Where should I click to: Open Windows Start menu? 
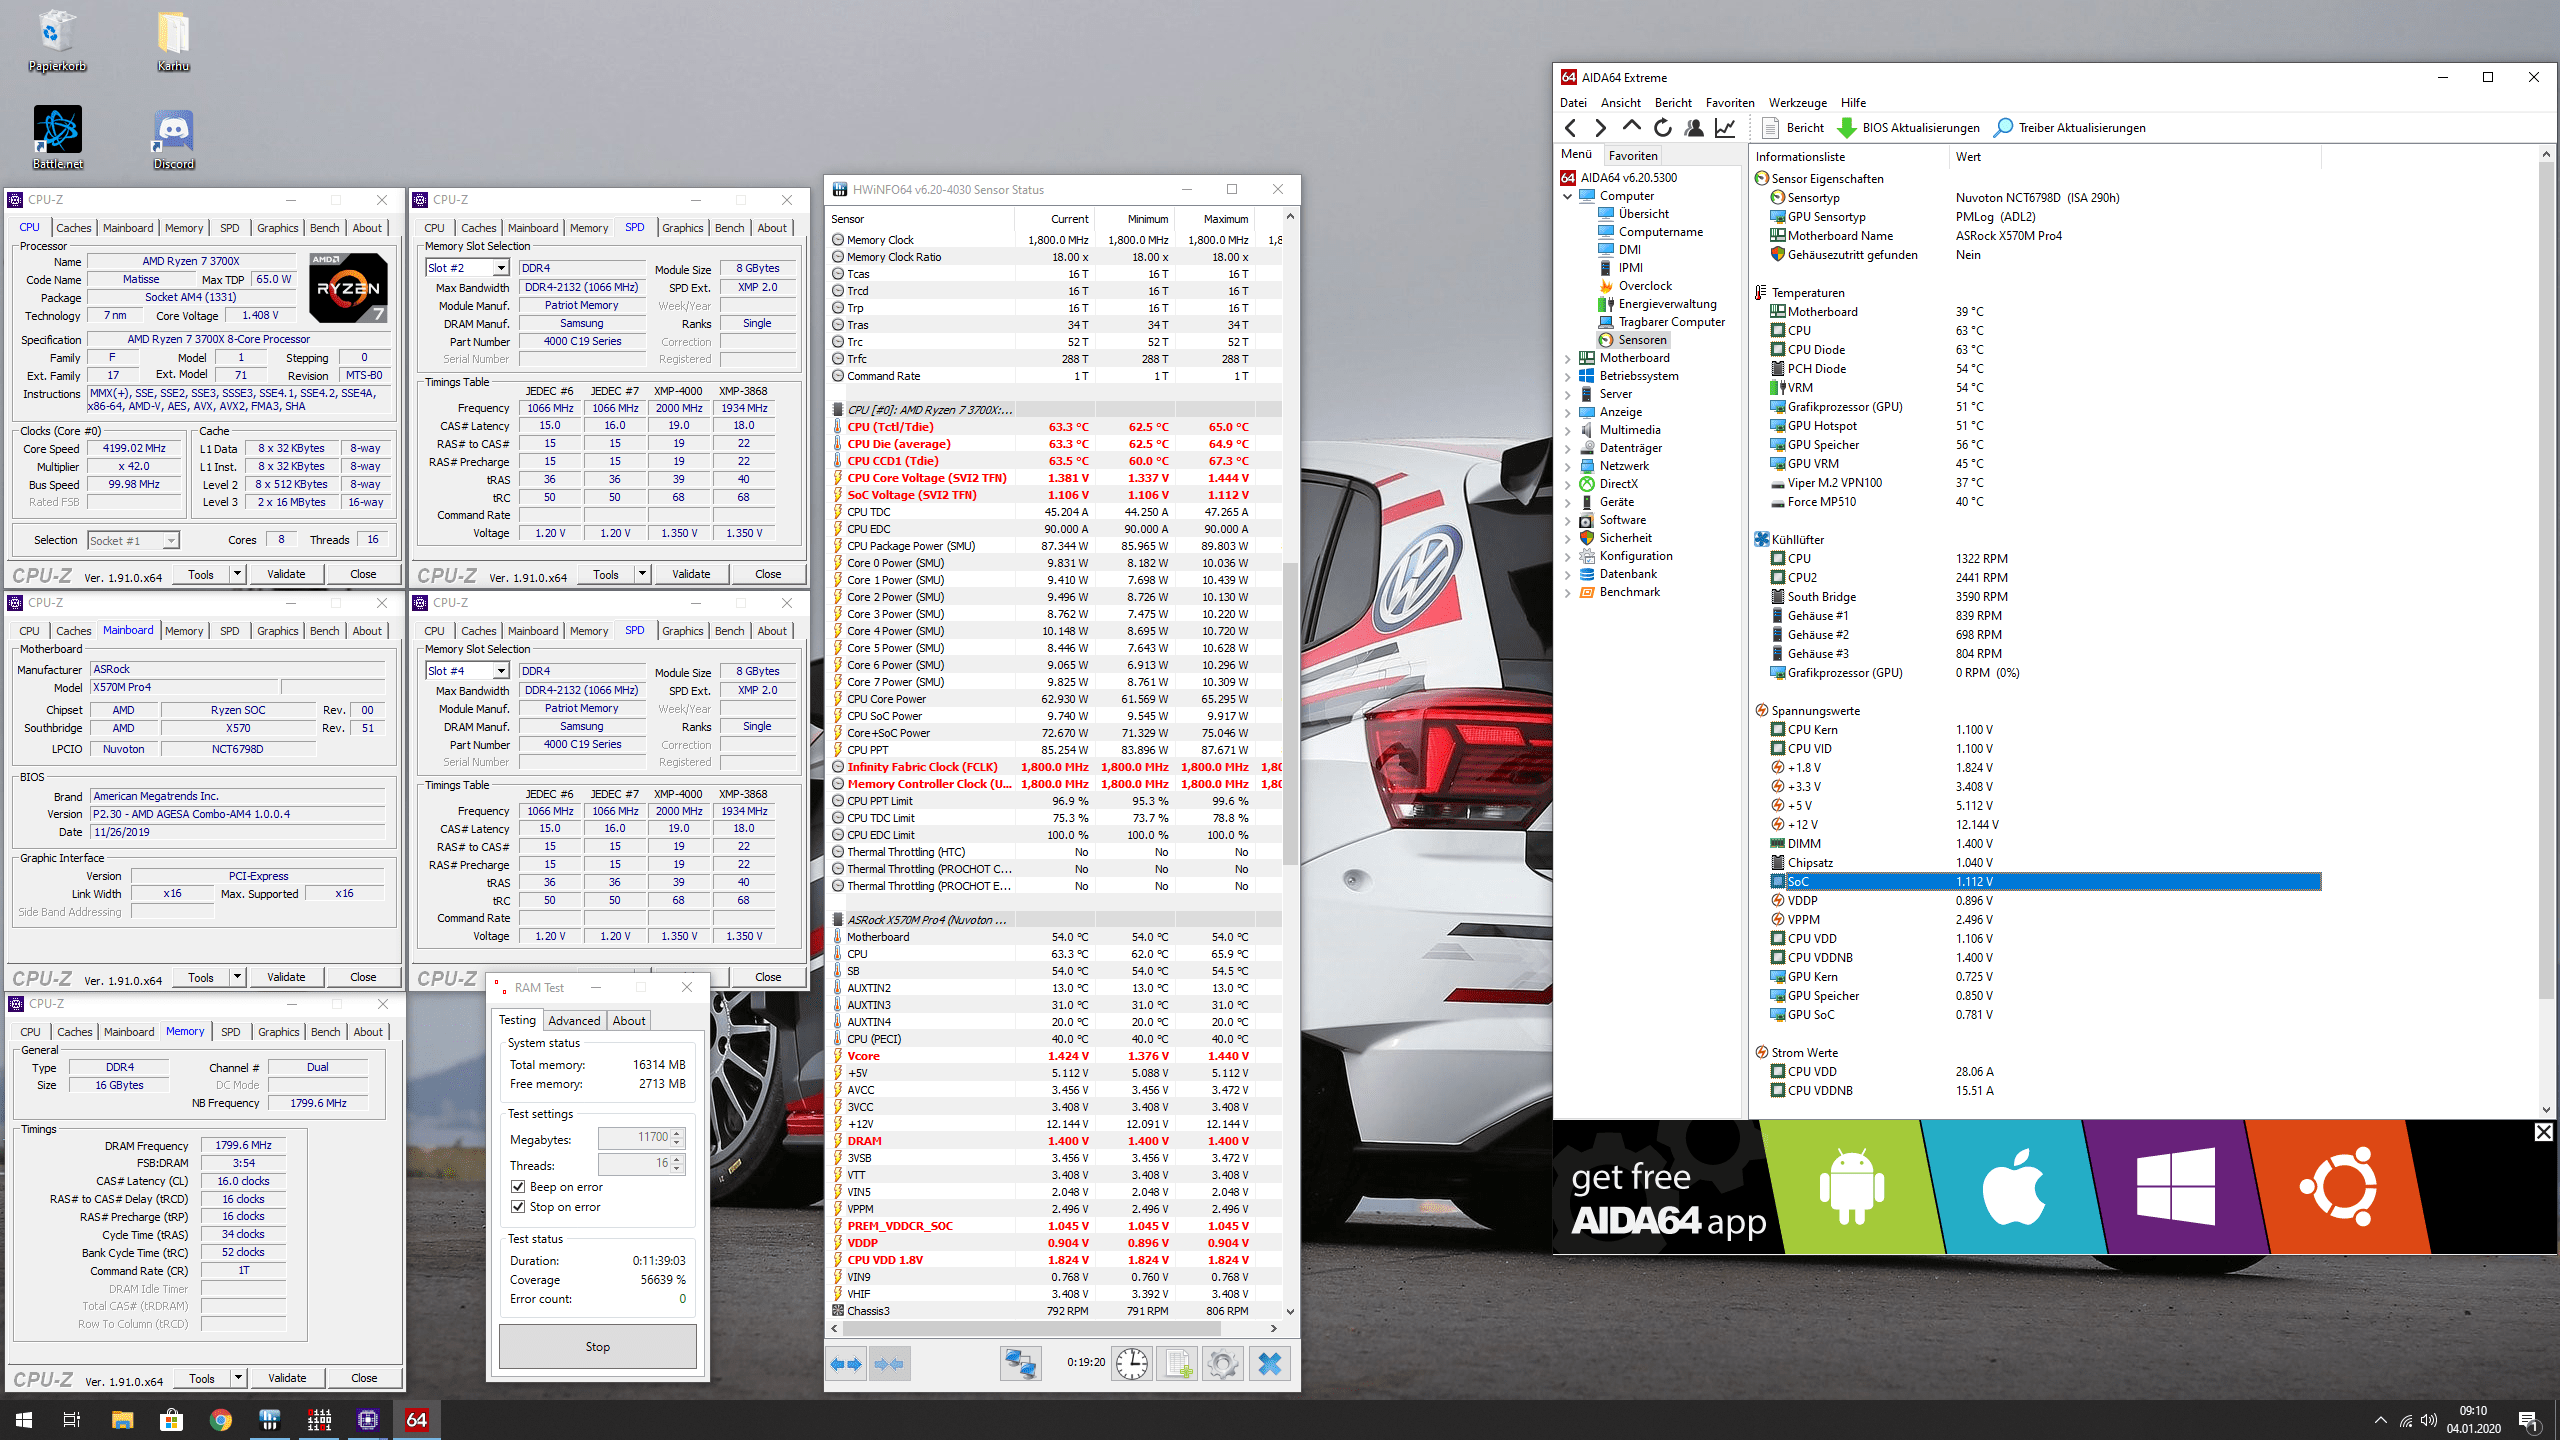24,1419
